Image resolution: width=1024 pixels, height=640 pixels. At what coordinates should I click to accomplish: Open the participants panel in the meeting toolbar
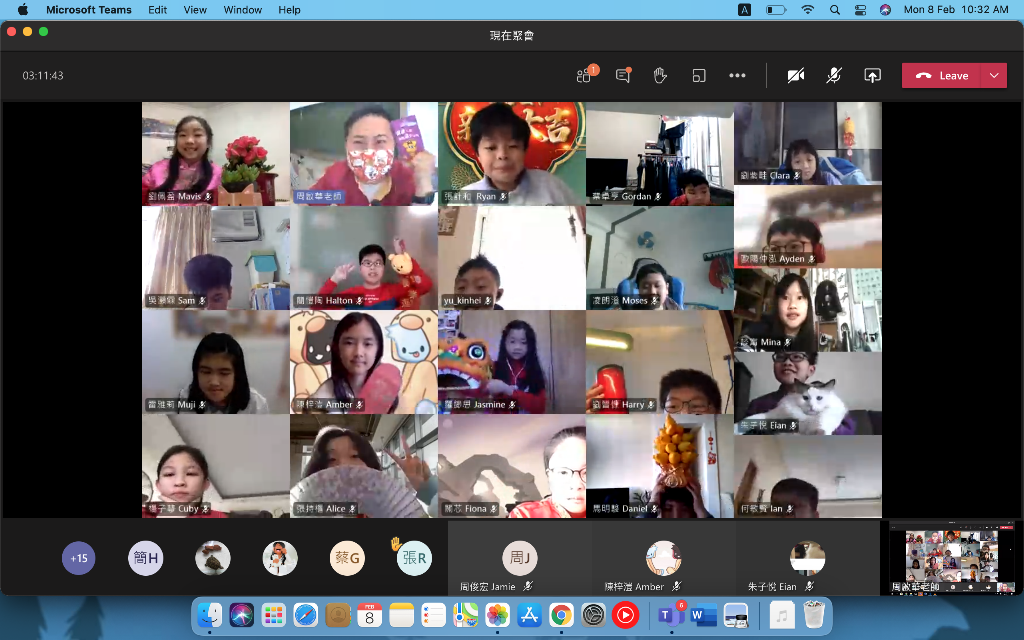[585, 75]
